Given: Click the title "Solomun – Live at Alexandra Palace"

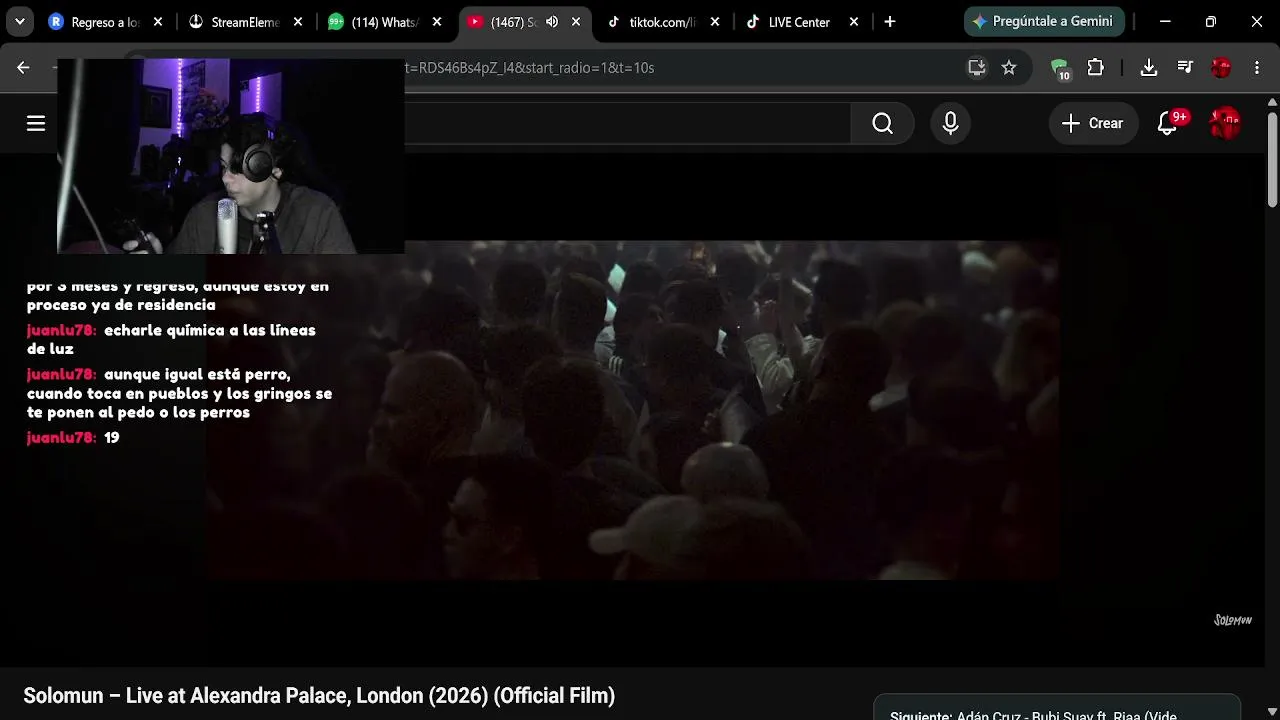Looking at the screenshot, I should [319, 696].
